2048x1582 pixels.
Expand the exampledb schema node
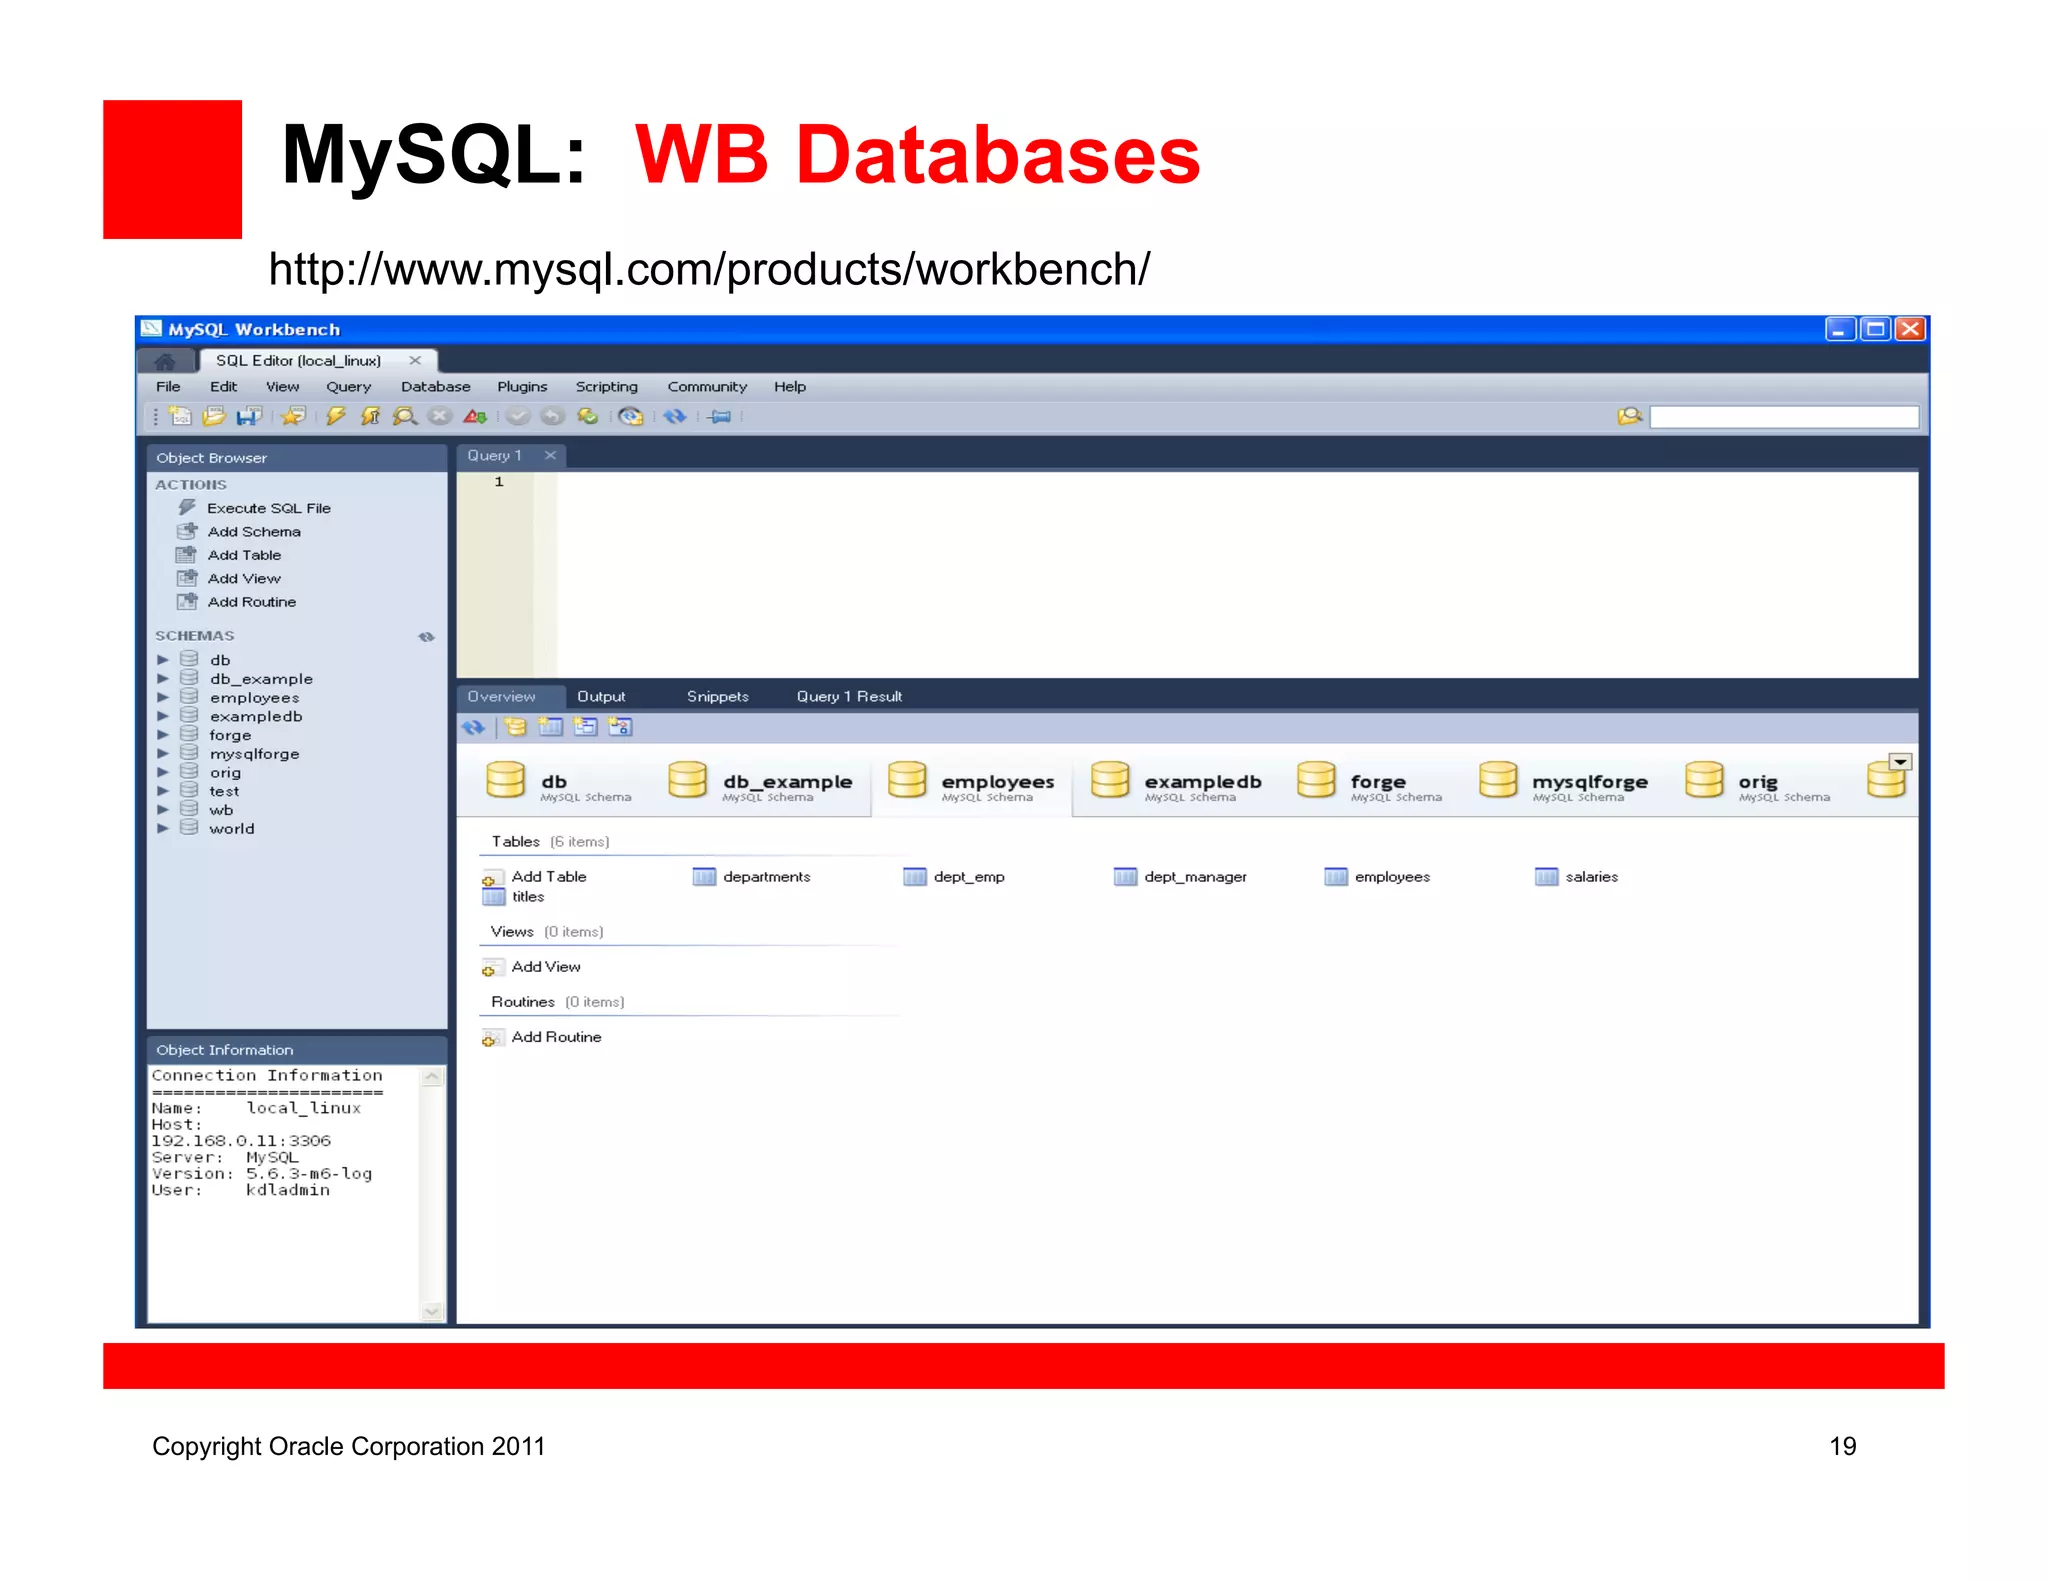tap(163, 716)
